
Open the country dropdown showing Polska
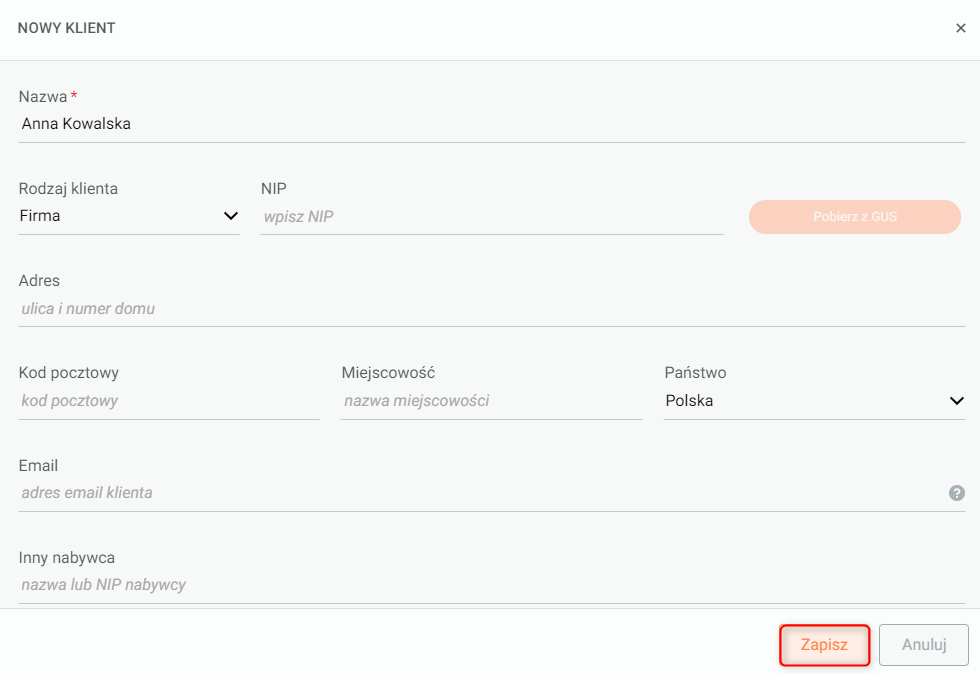814,401
